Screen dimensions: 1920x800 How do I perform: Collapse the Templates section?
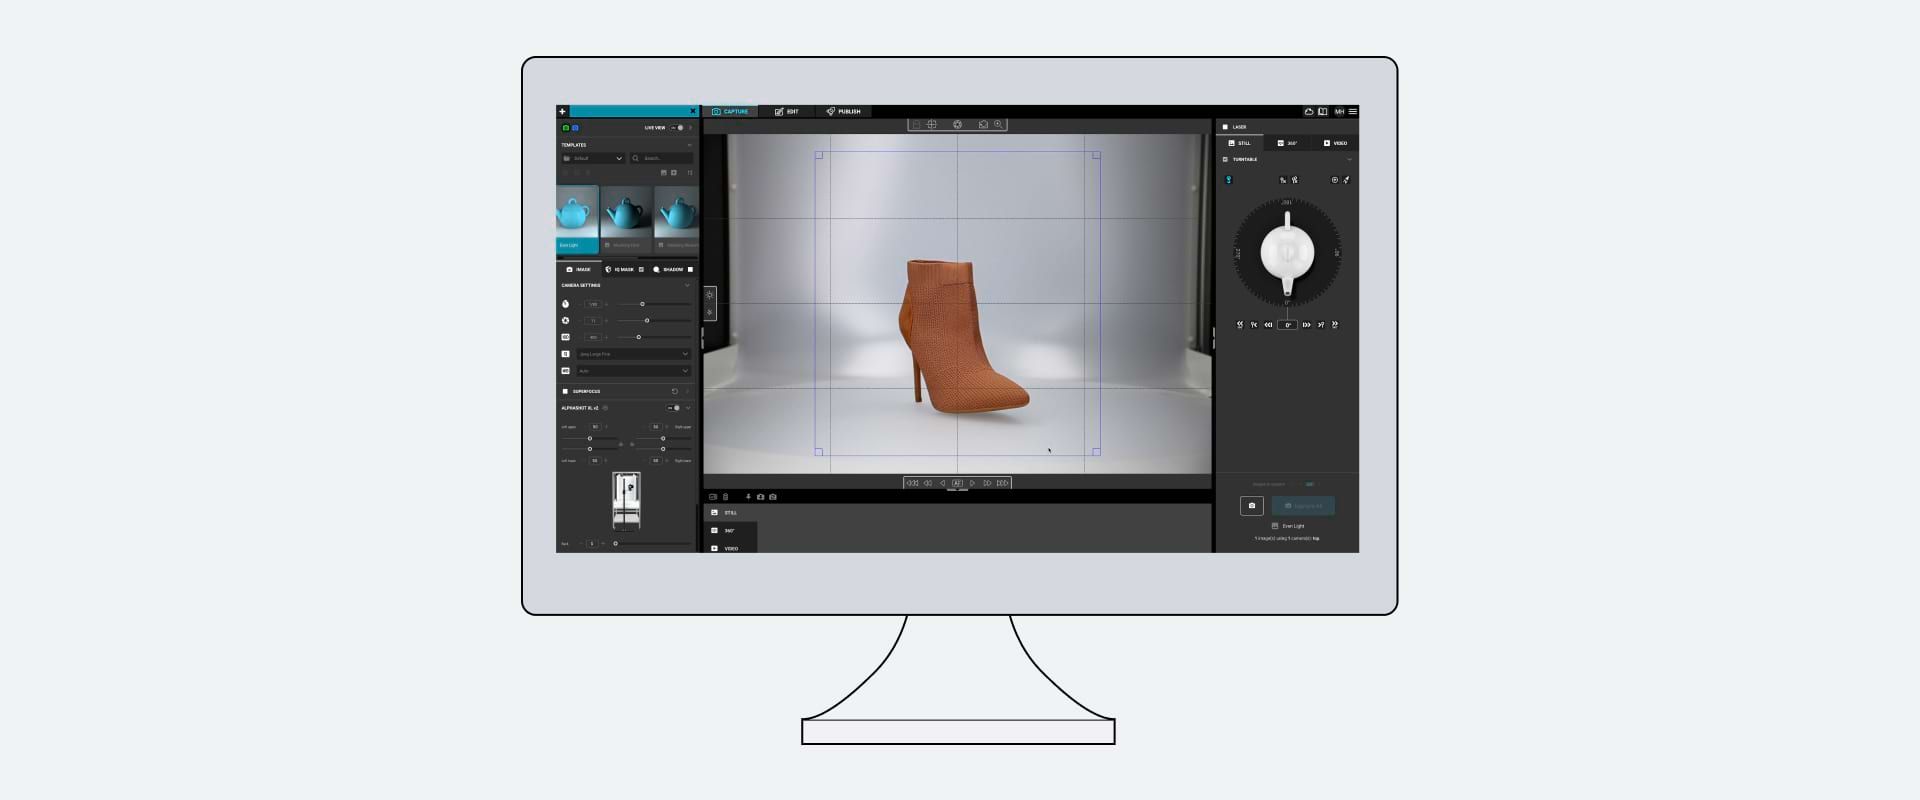[689, 145]
